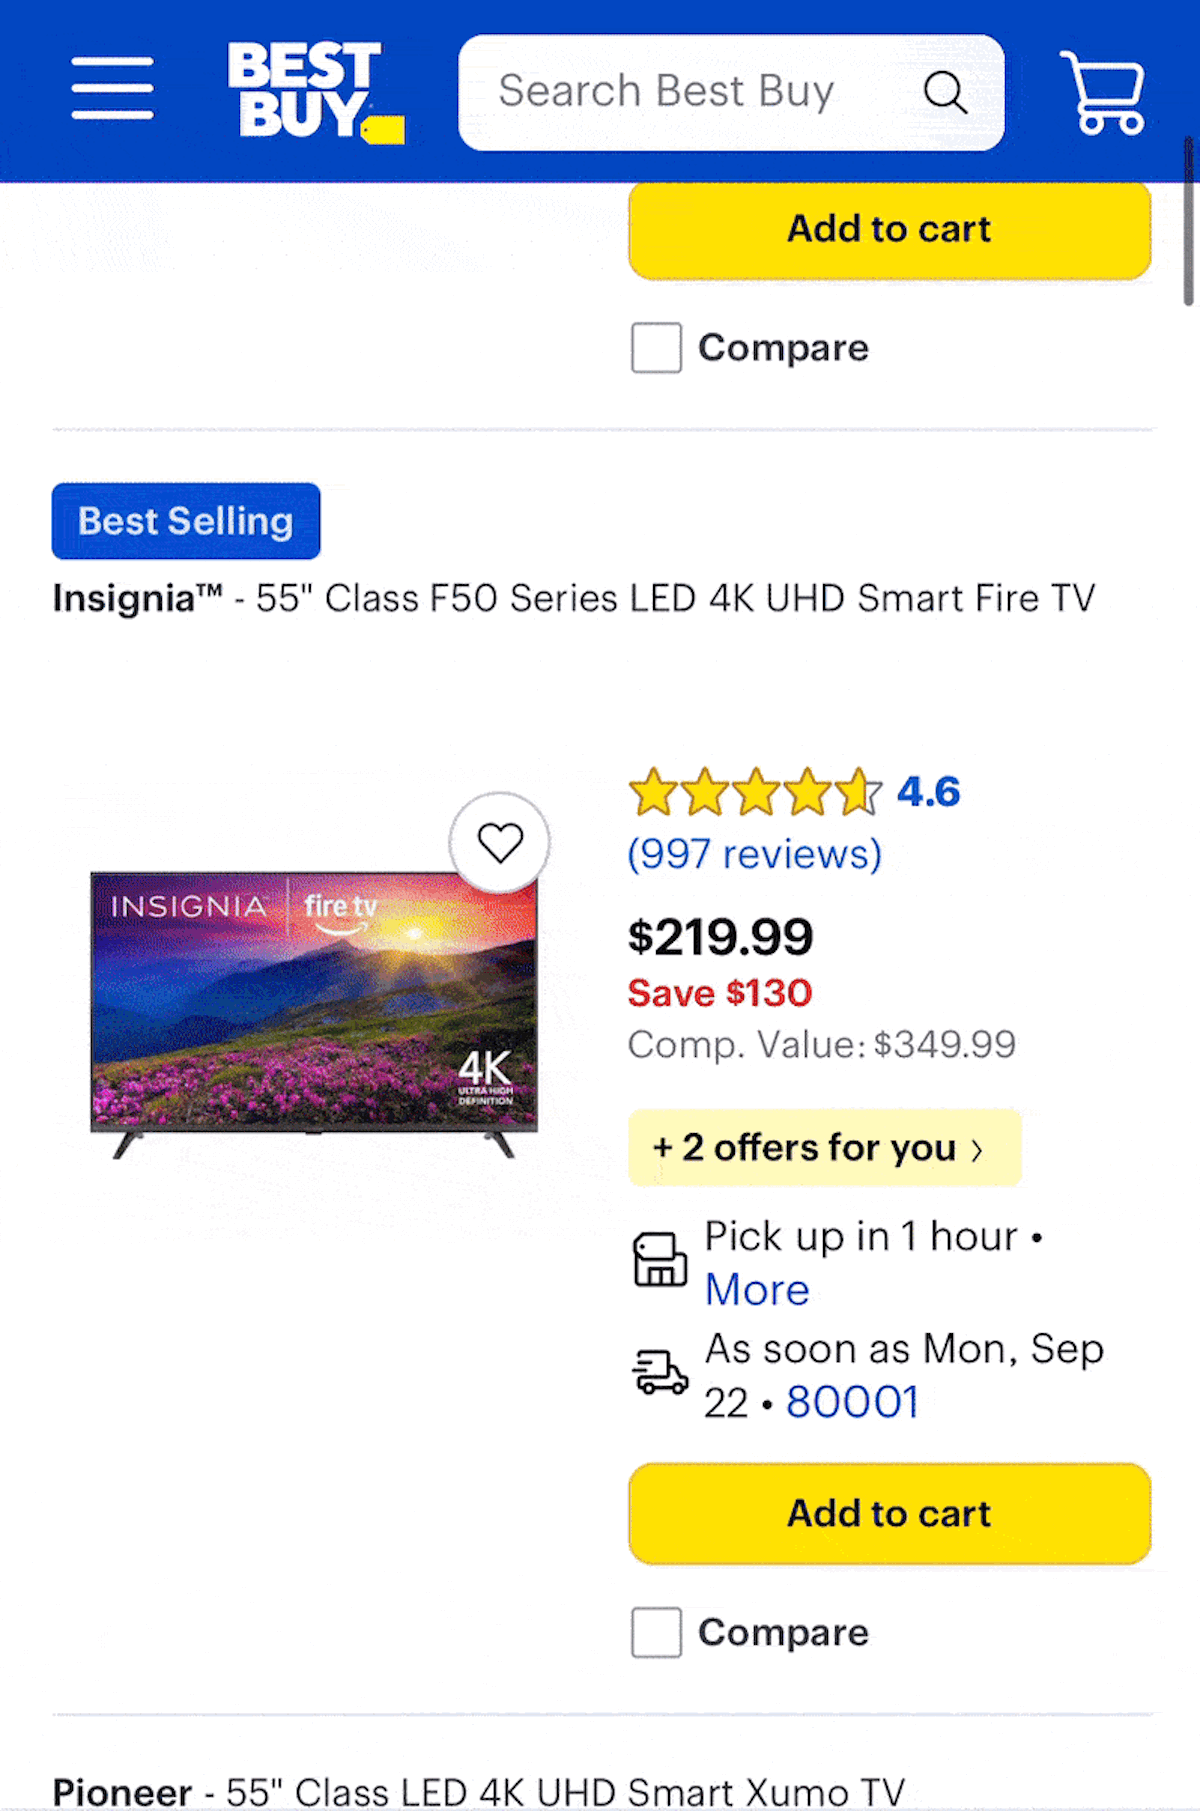
Task: Click the search magnifier icon
Action: 945,93
